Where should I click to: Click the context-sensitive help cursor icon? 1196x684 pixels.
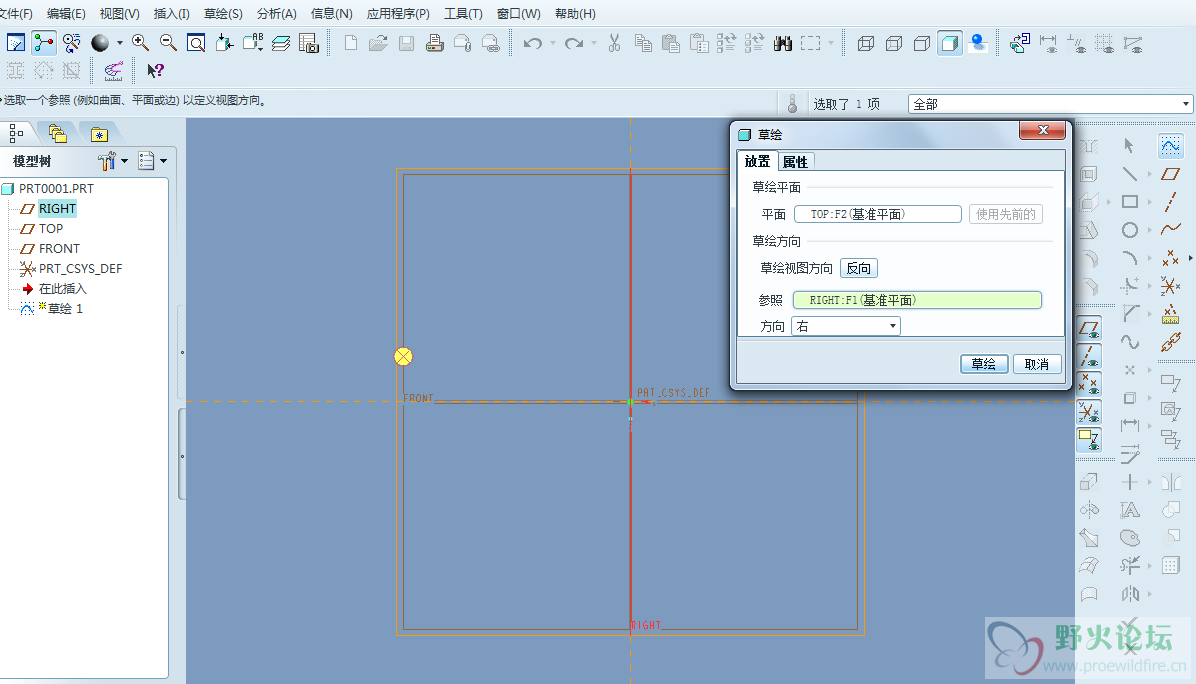pyautogui.click(x=156, y=71)
